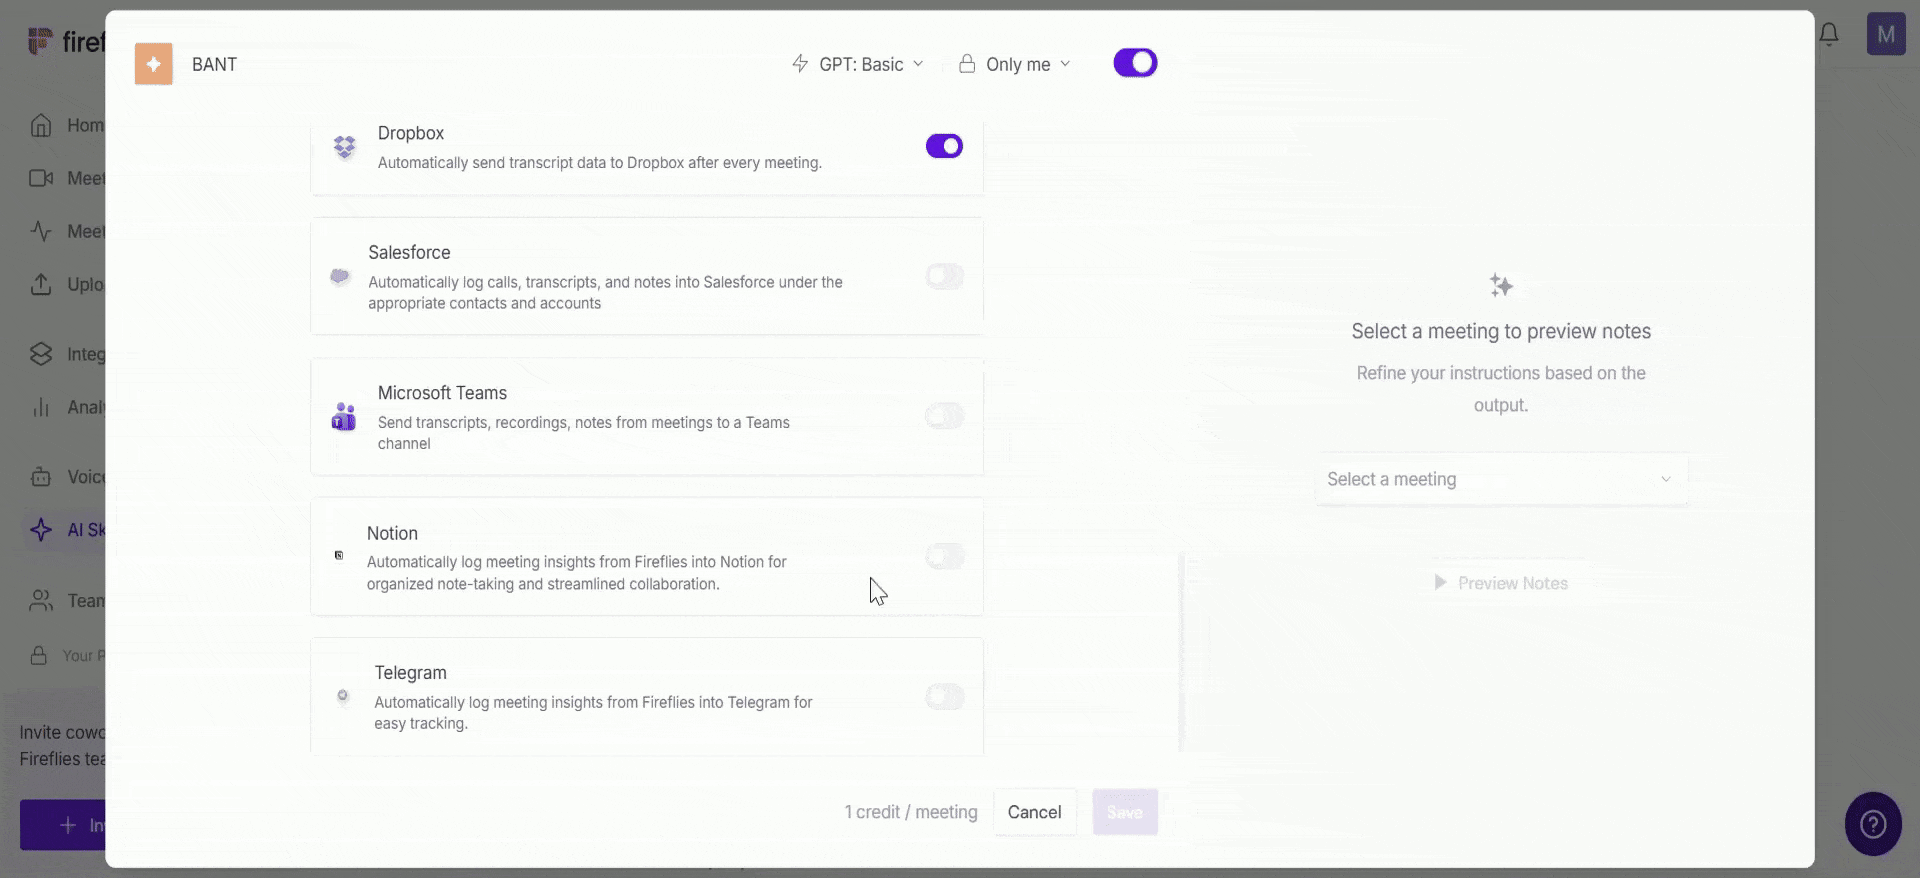Click the purple invite button in sidebar

62,825
